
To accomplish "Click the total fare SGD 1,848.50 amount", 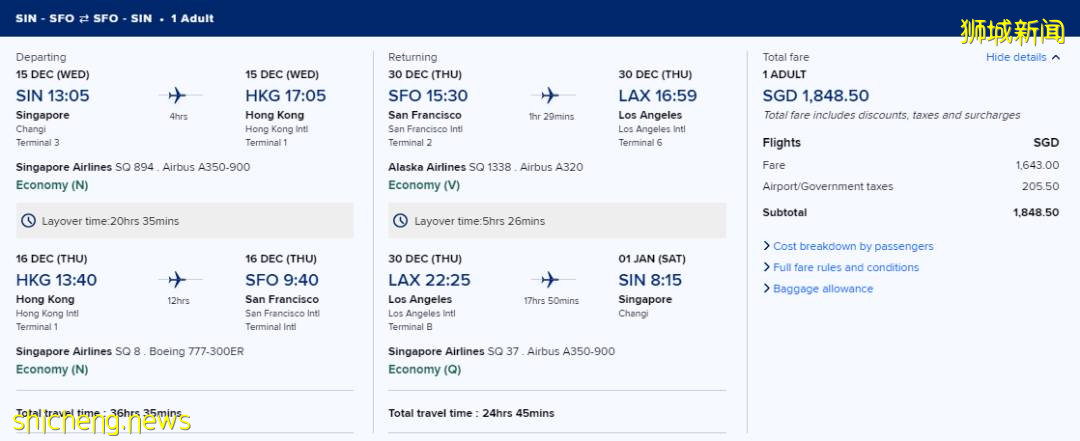I will [815, 96].
